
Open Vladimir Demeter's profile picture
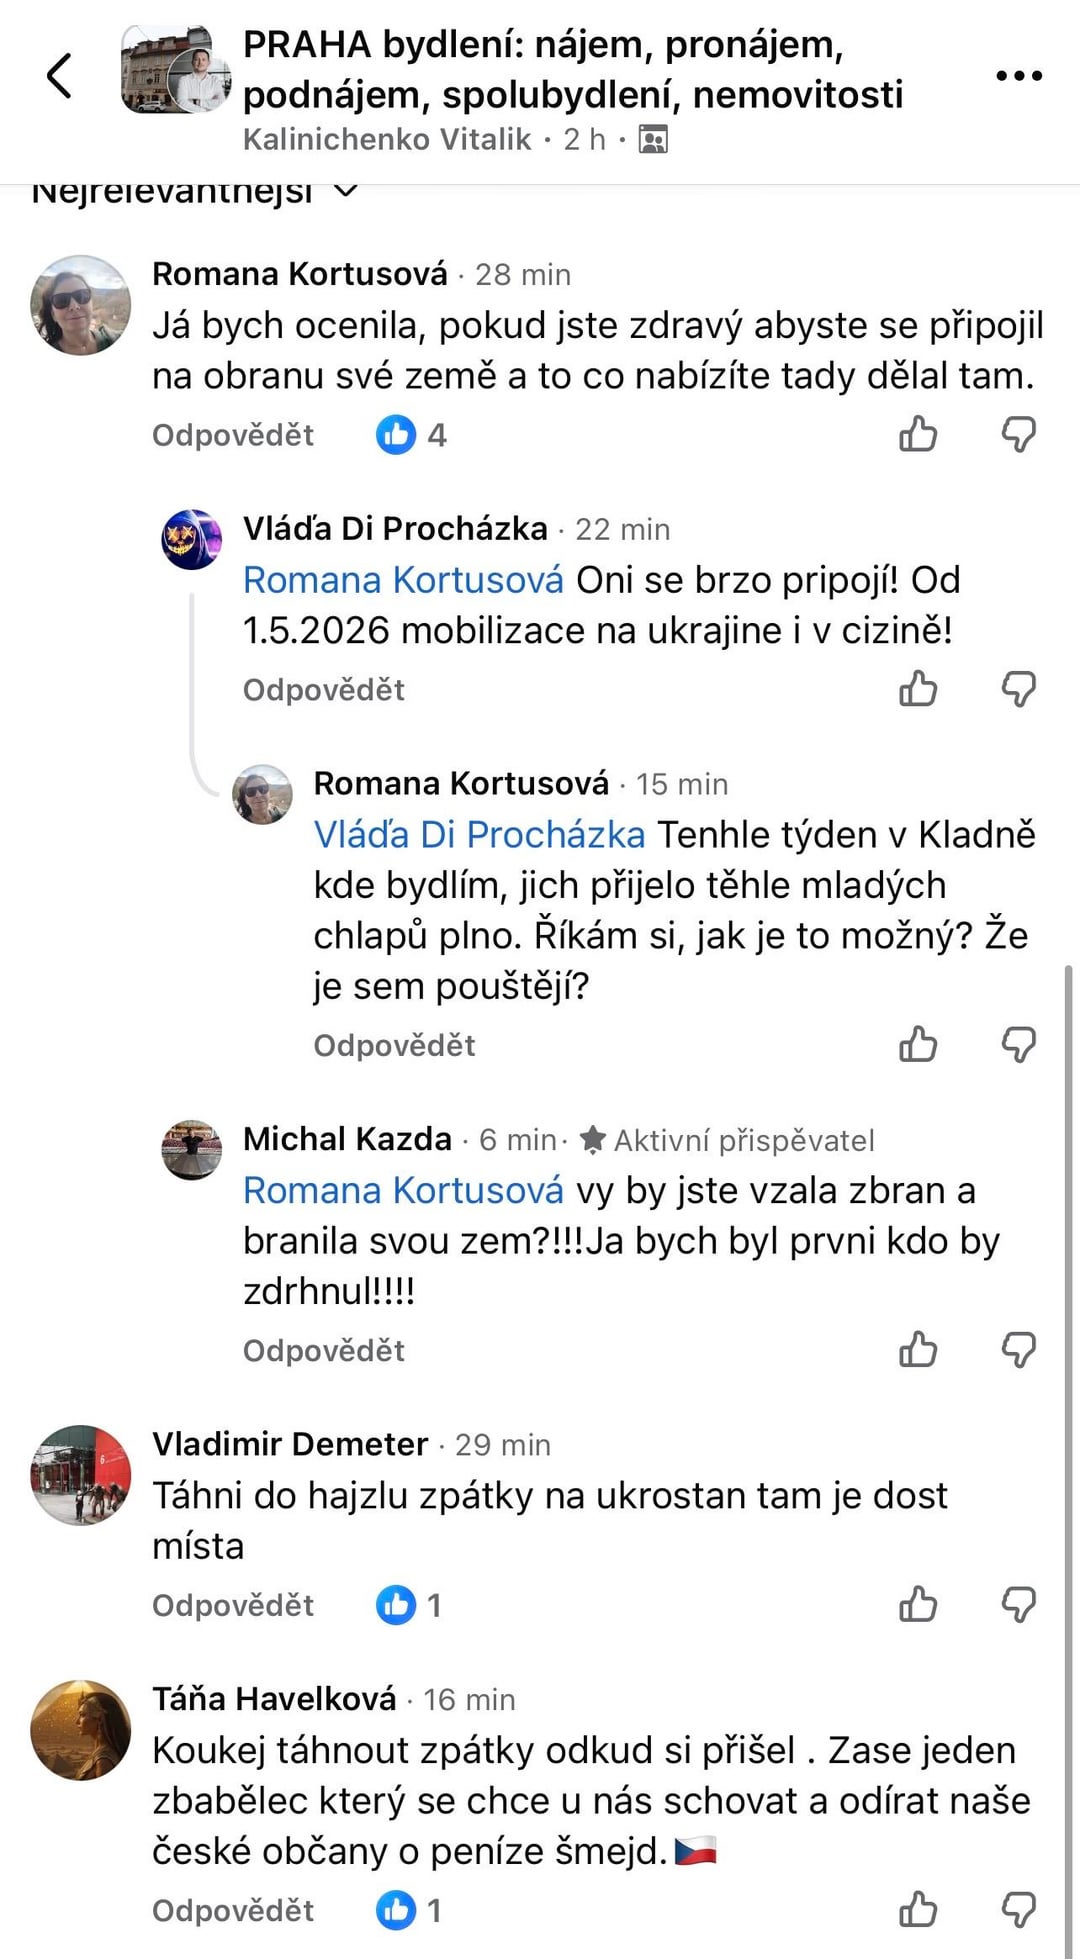point(81,1475)
